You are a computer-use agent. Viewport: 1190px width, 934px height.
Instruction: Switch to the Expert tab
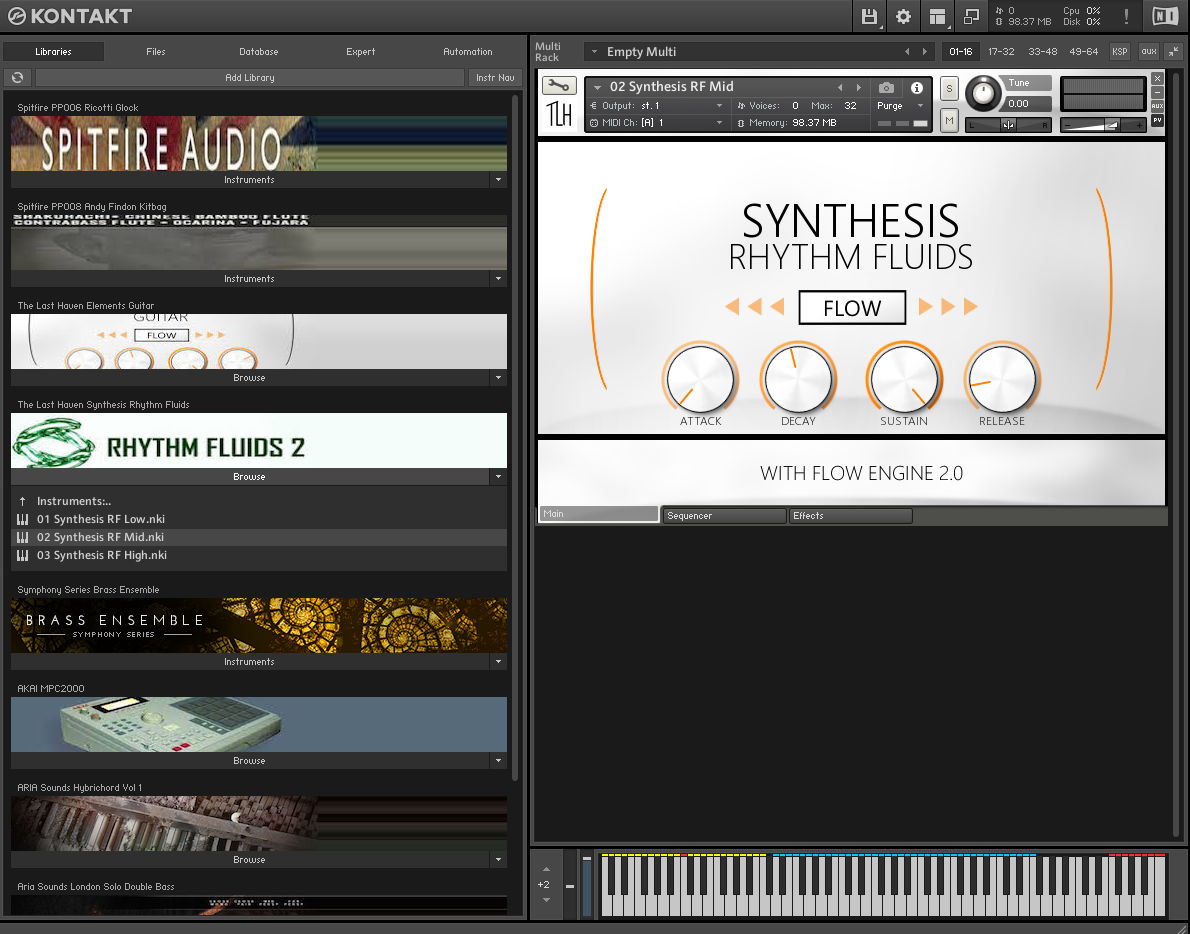click(x=360, y=52)
